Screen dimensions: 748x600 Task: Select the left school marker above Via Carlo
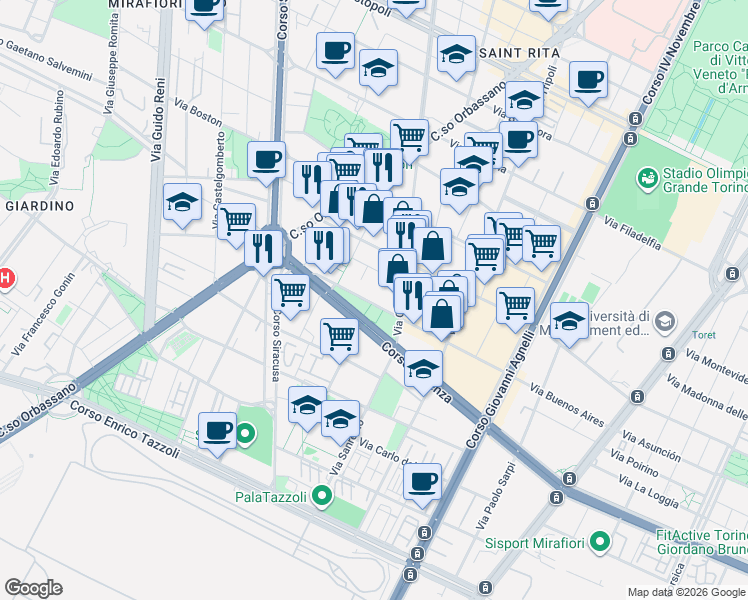coord(307,409)
